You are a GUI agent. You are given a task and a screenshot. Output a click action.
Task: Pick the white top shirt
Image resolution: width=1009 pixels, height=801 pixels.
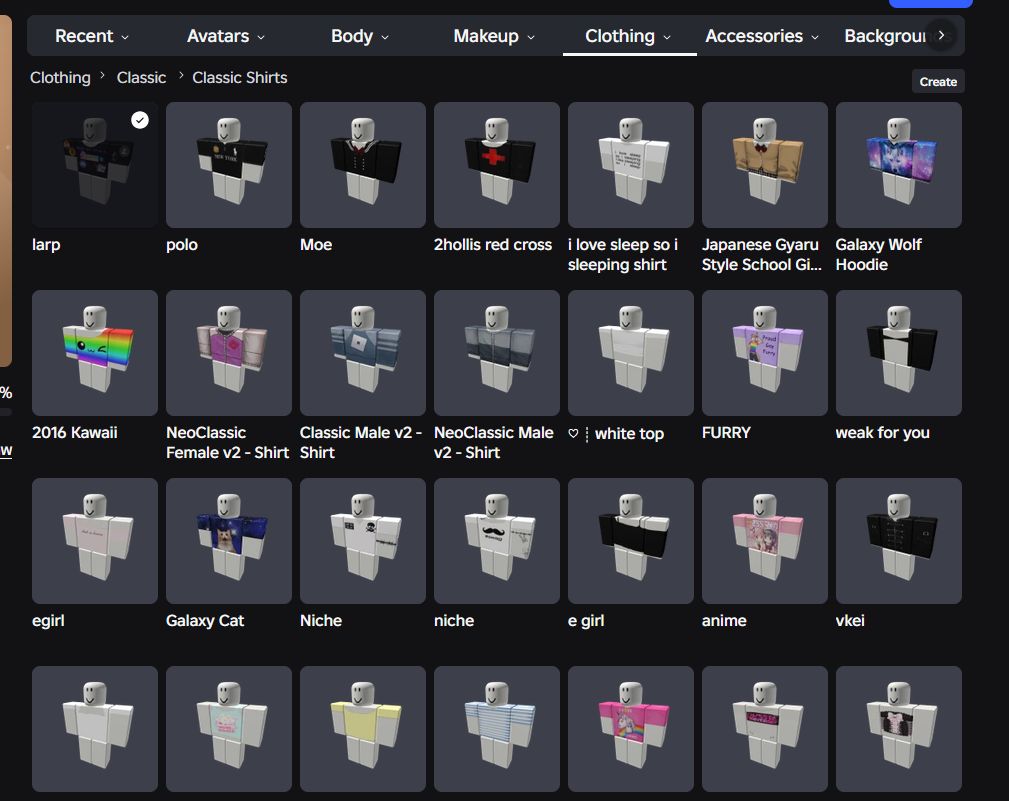631,353
